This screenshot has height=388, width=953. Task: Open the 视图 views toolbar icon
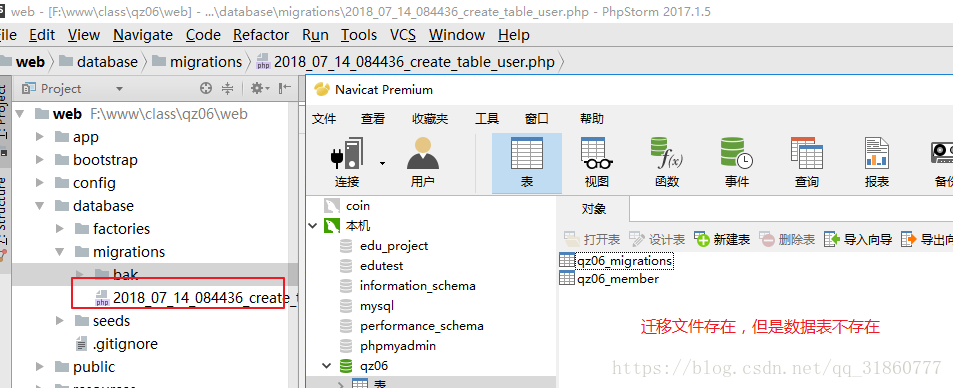click(596, 162)
